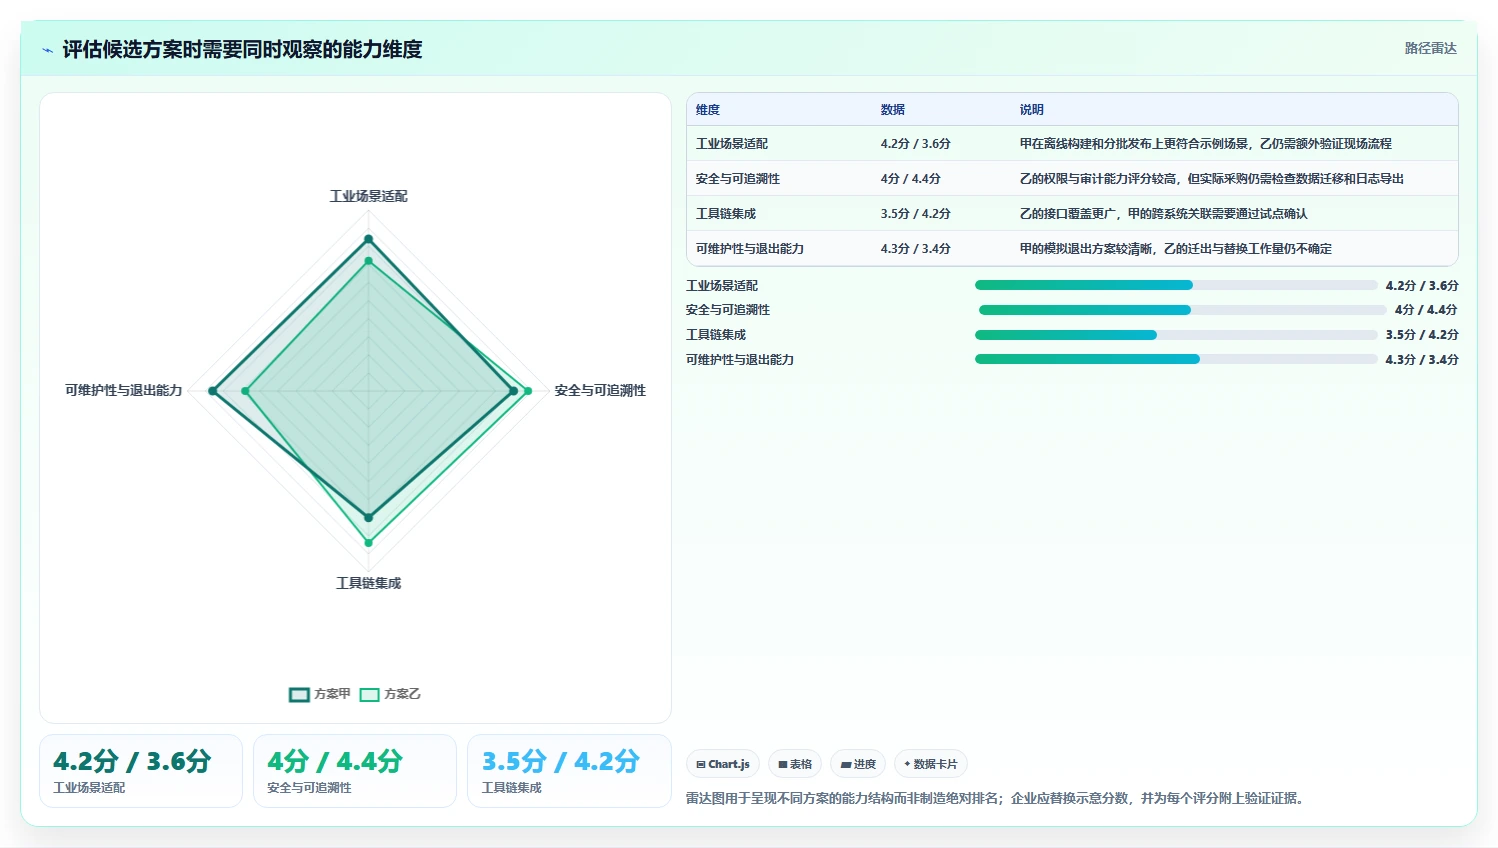Viewport: 1498px width, 848px height.
Task: Click the Chart.js tag
Action: click(x=723, y=764)
